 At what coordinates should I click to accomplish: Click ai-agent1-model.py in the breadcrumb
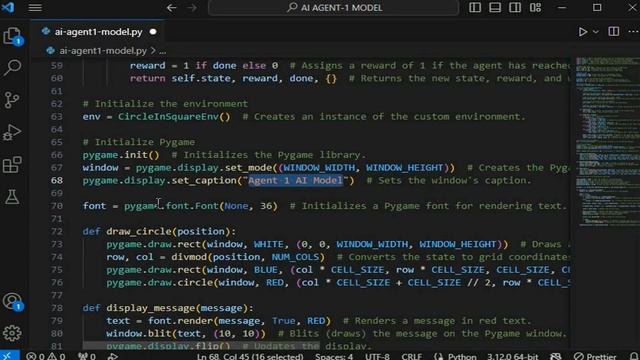[103, 51]
